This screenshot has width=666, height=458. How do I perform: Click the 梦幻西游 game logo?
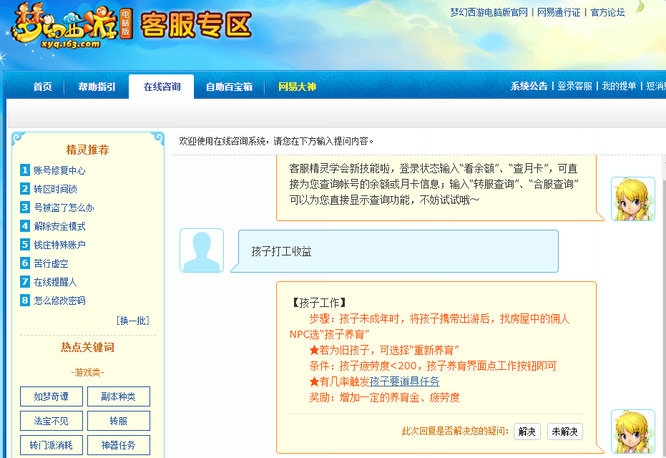71,25
